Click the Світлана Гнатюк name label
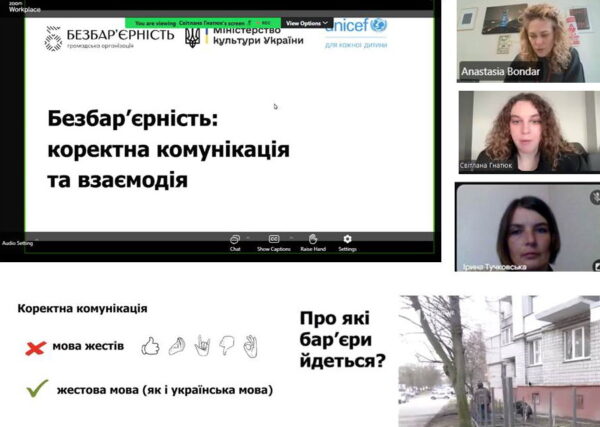 point(486,166)
